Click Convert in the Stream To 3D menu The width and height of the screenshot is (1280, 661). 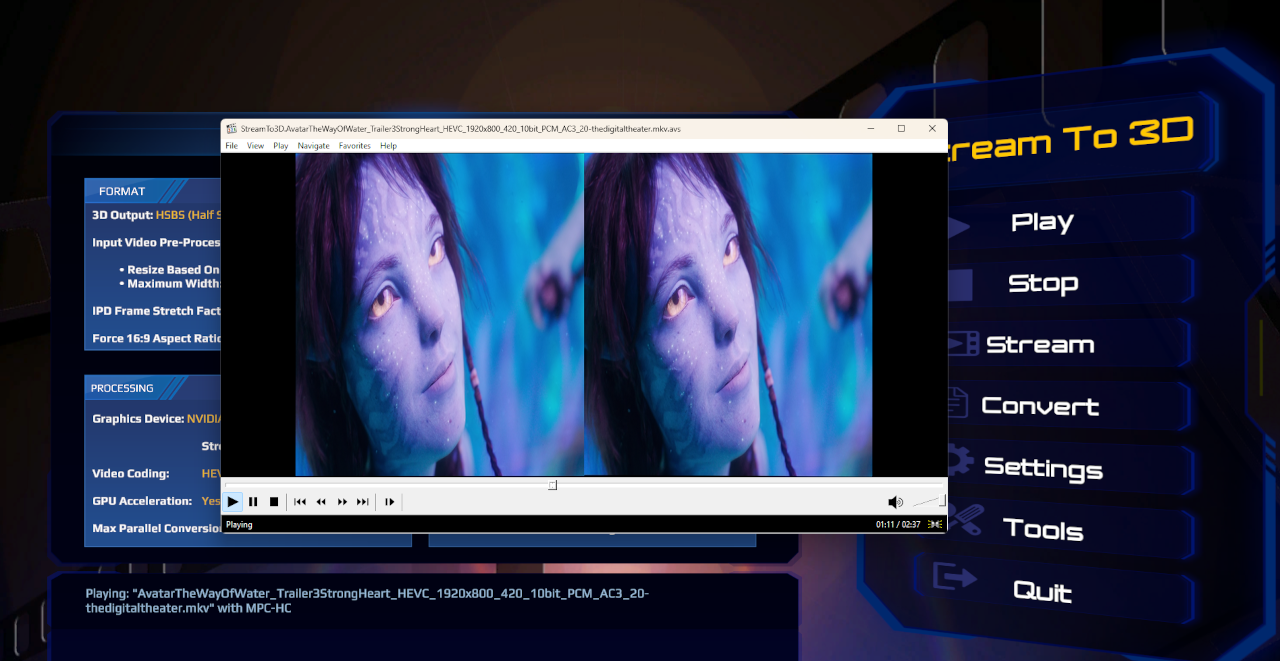pos(1040,406)
